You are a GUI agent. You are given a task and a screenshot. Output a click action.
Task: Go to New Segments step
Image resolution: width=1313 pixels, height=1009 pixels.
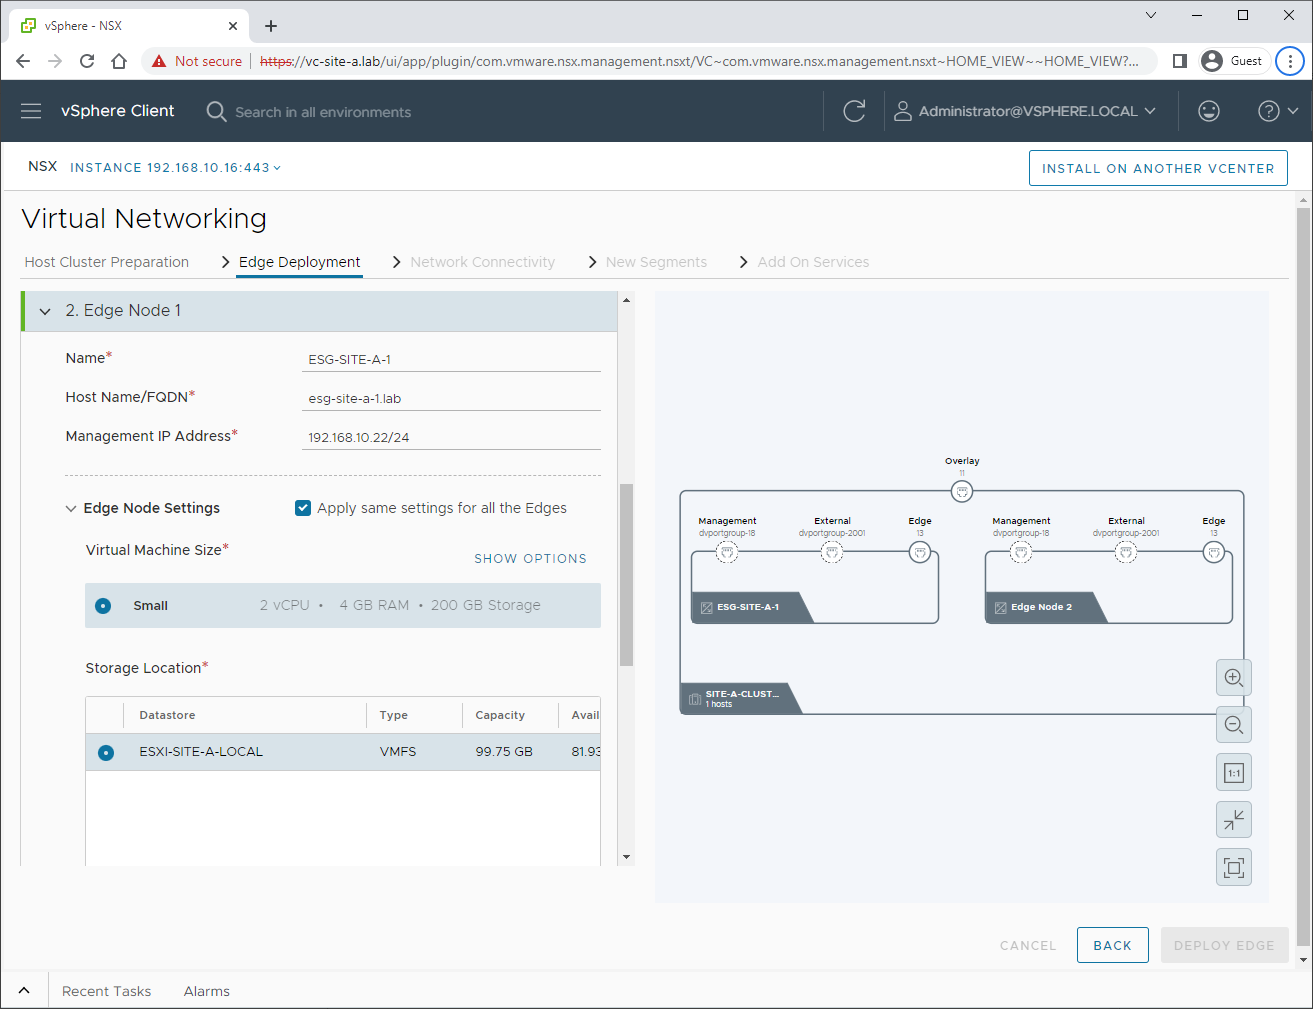click(656, 262)
